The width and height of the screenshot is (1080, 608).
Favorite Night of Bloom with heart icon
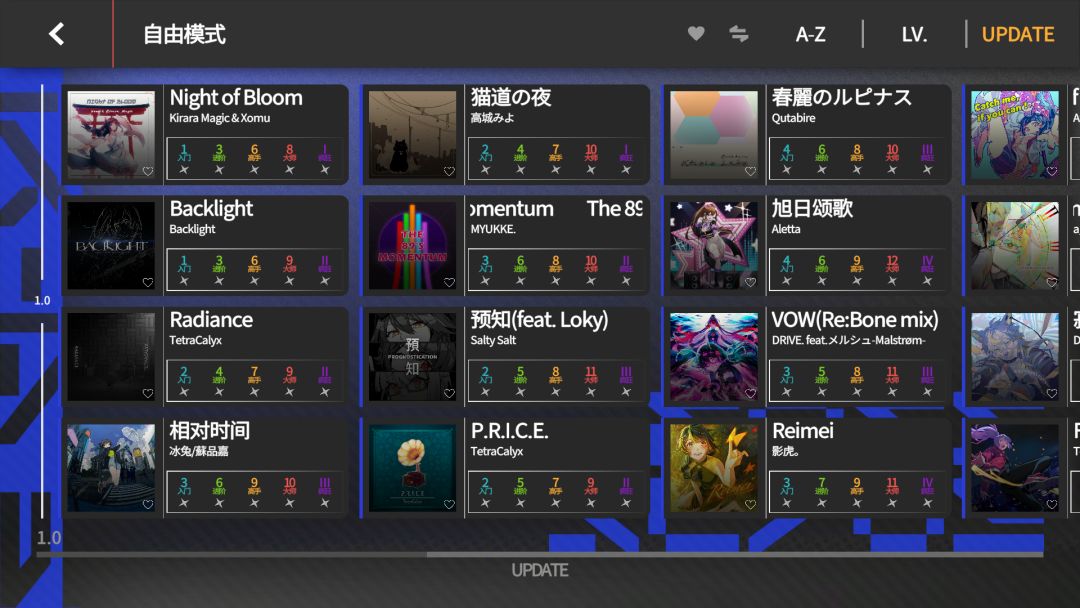[x=147, y=171]
